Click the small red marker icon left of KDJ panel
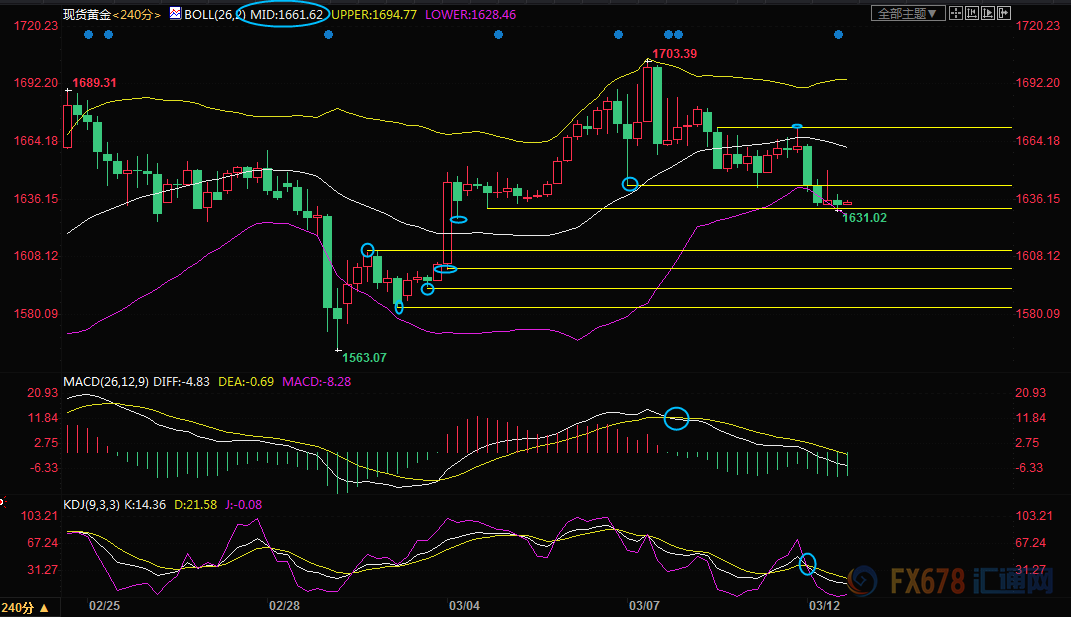1071x617 pixels. [3, 502]
